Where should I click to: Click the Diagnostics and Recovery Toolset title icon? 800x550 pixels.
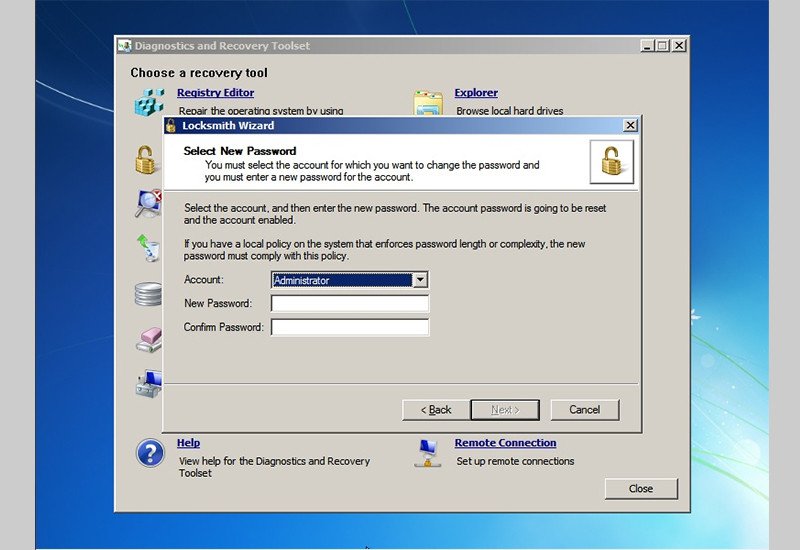point(124,46)
